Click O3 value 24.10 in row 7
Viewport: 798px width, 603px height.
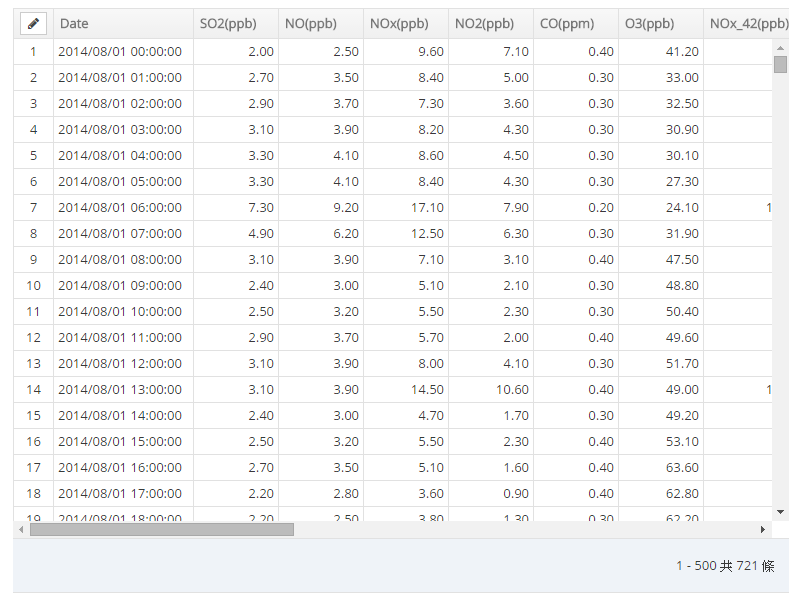click(x=661, y=208)
